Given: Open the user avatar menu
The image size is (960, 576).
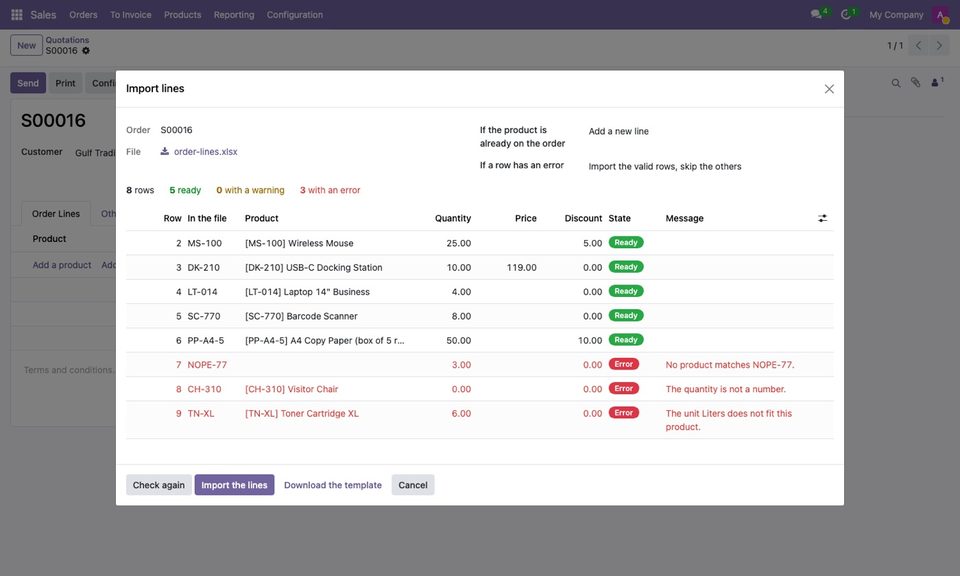Looking at the screenshot, I should (x=940, y=15).
